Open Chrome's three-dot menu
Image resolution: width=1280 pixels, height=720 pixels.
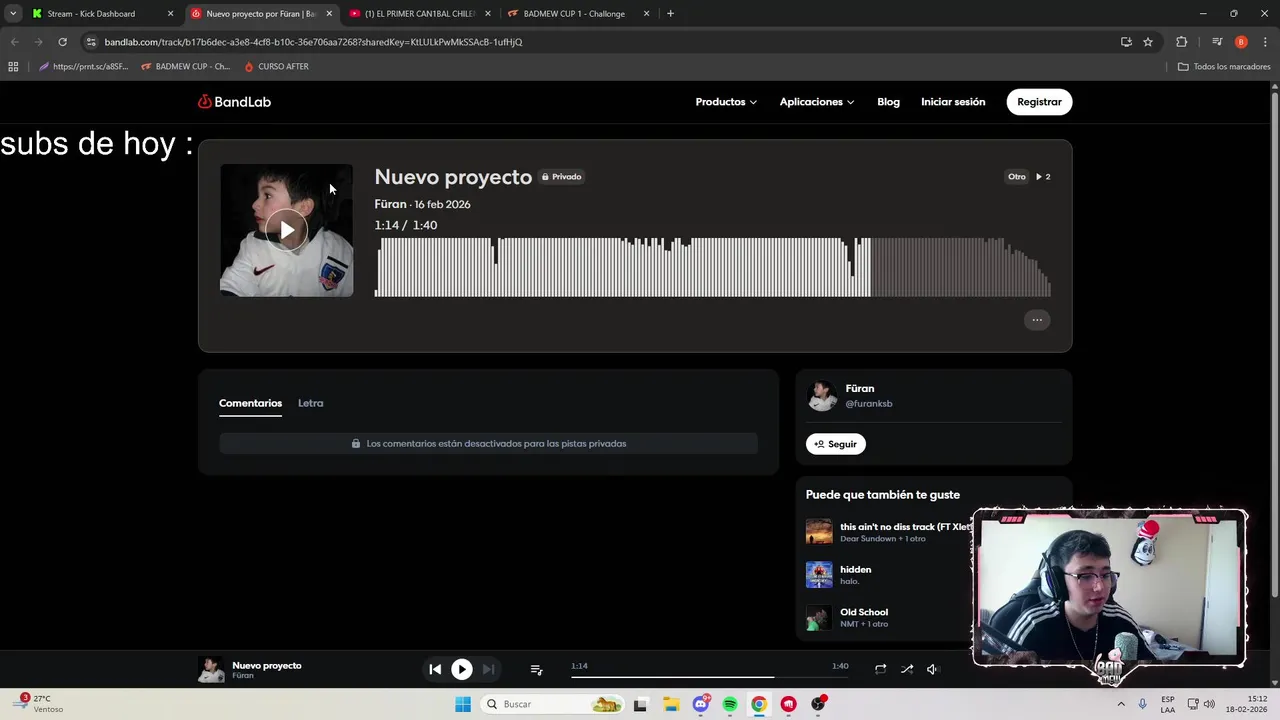pyautogui.click(x=1265, y=42)
